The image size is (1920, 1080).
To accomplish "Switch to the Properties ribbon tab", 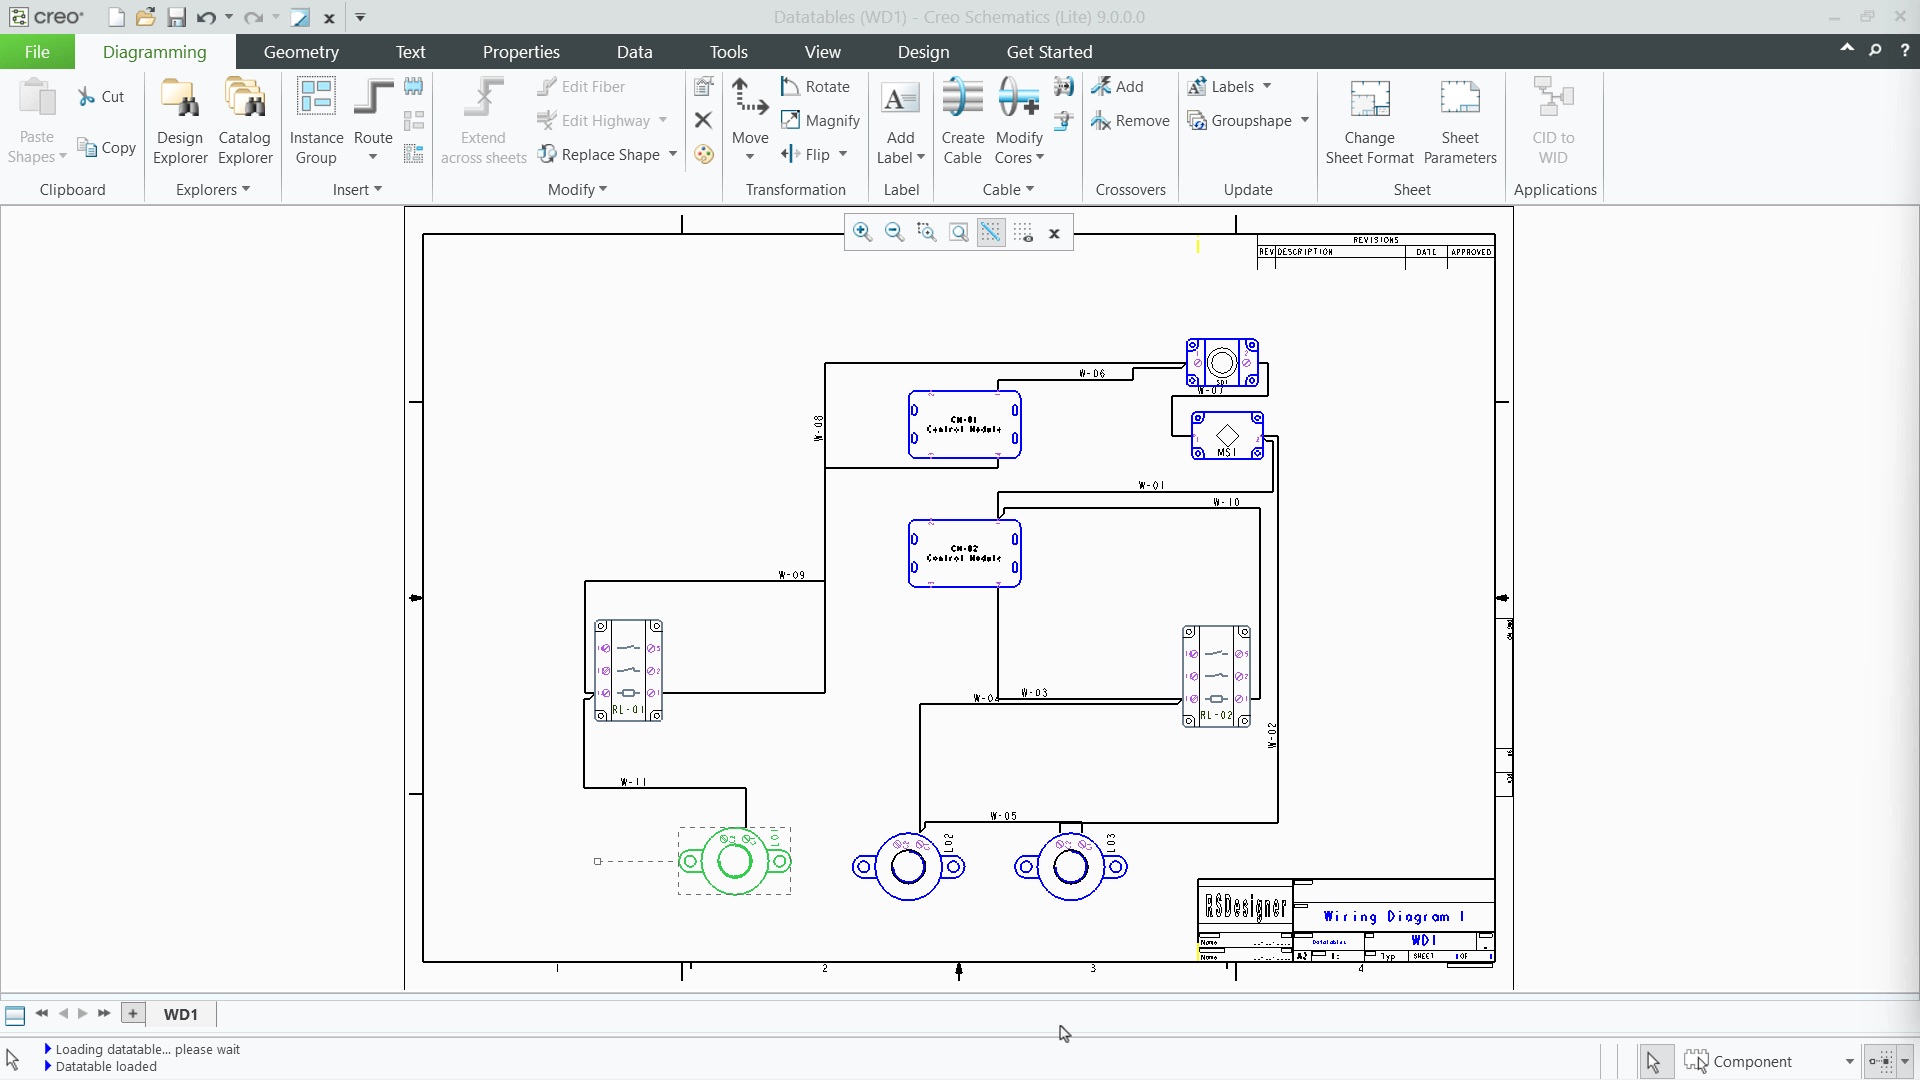I will click(521, 52).
